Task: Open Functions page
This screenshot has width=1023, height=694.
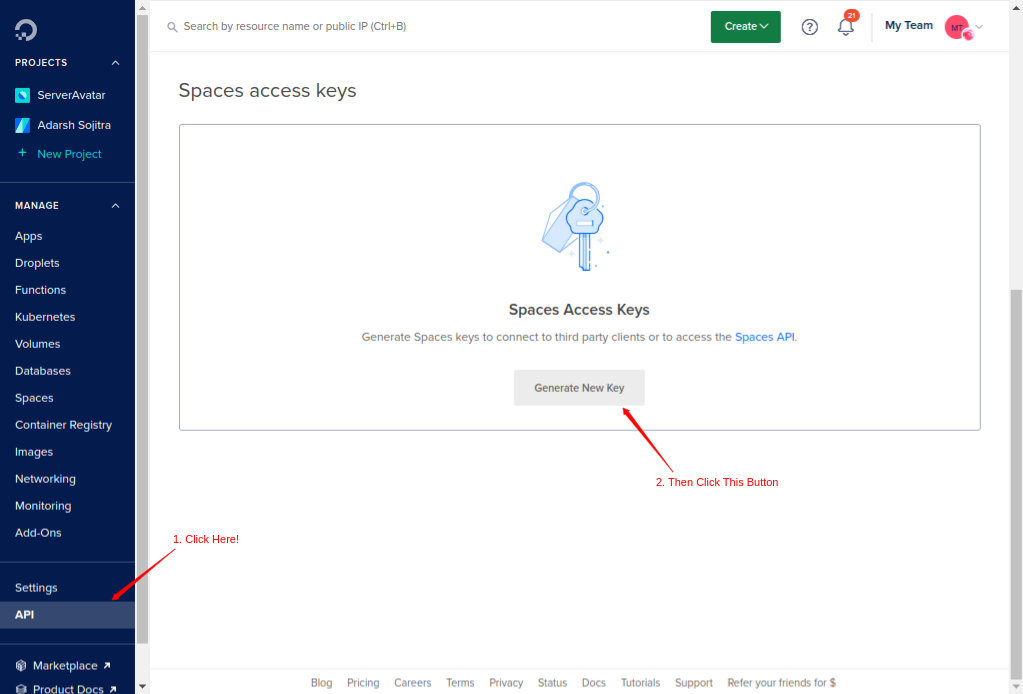Action: tap(40, 290)
